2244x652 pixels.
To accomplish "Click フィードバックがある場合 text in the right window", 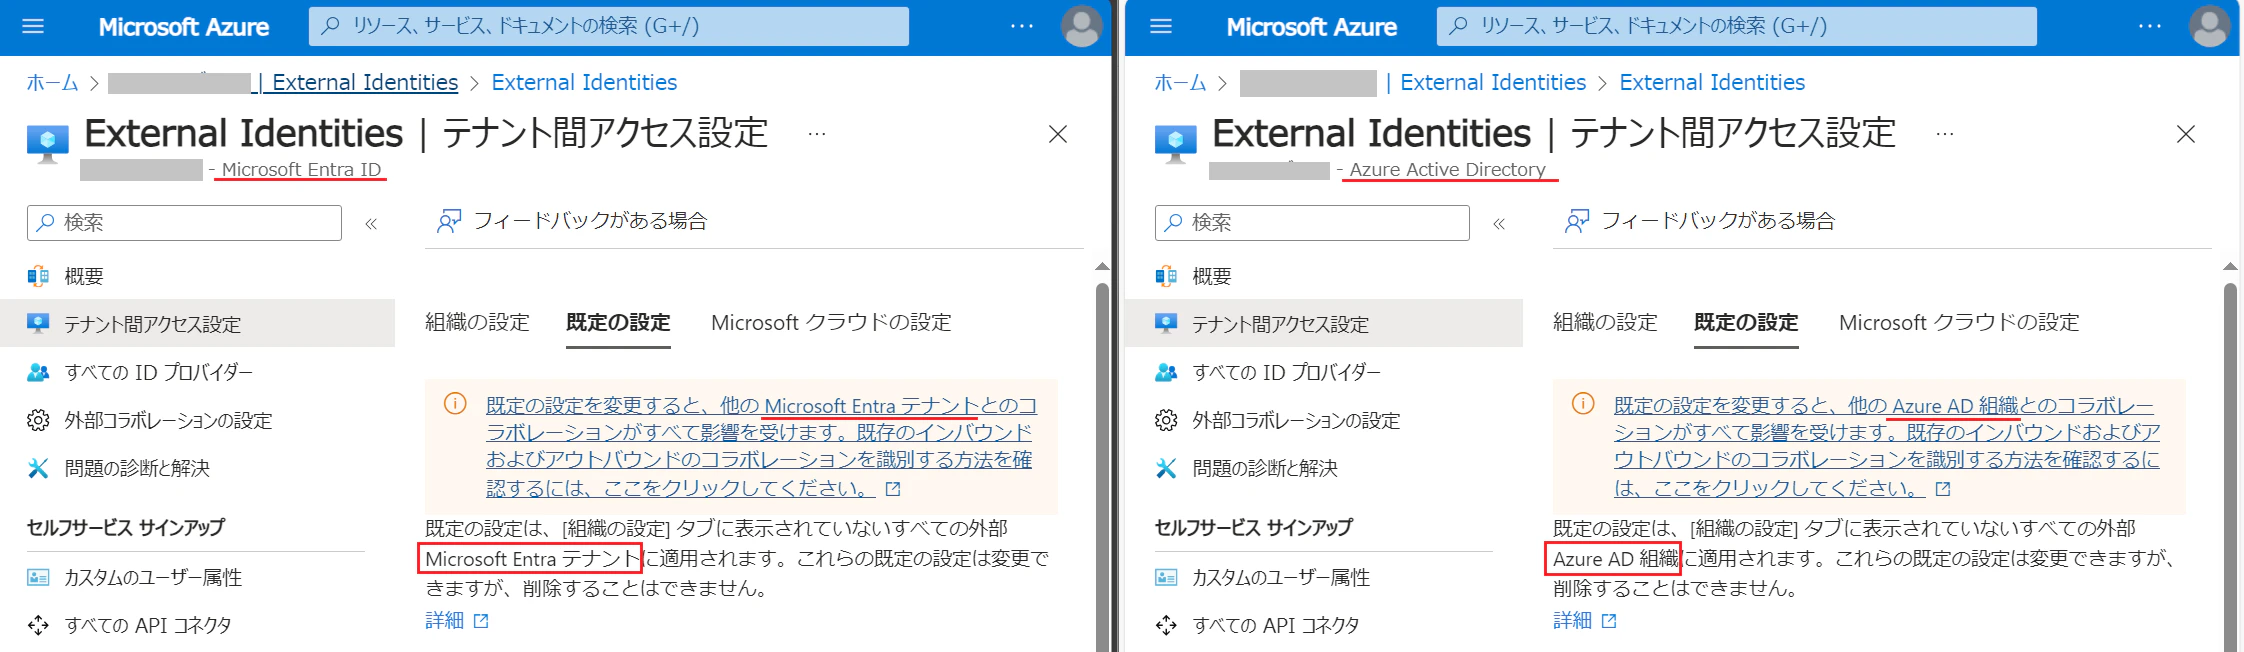I will tap(1718, 220).
